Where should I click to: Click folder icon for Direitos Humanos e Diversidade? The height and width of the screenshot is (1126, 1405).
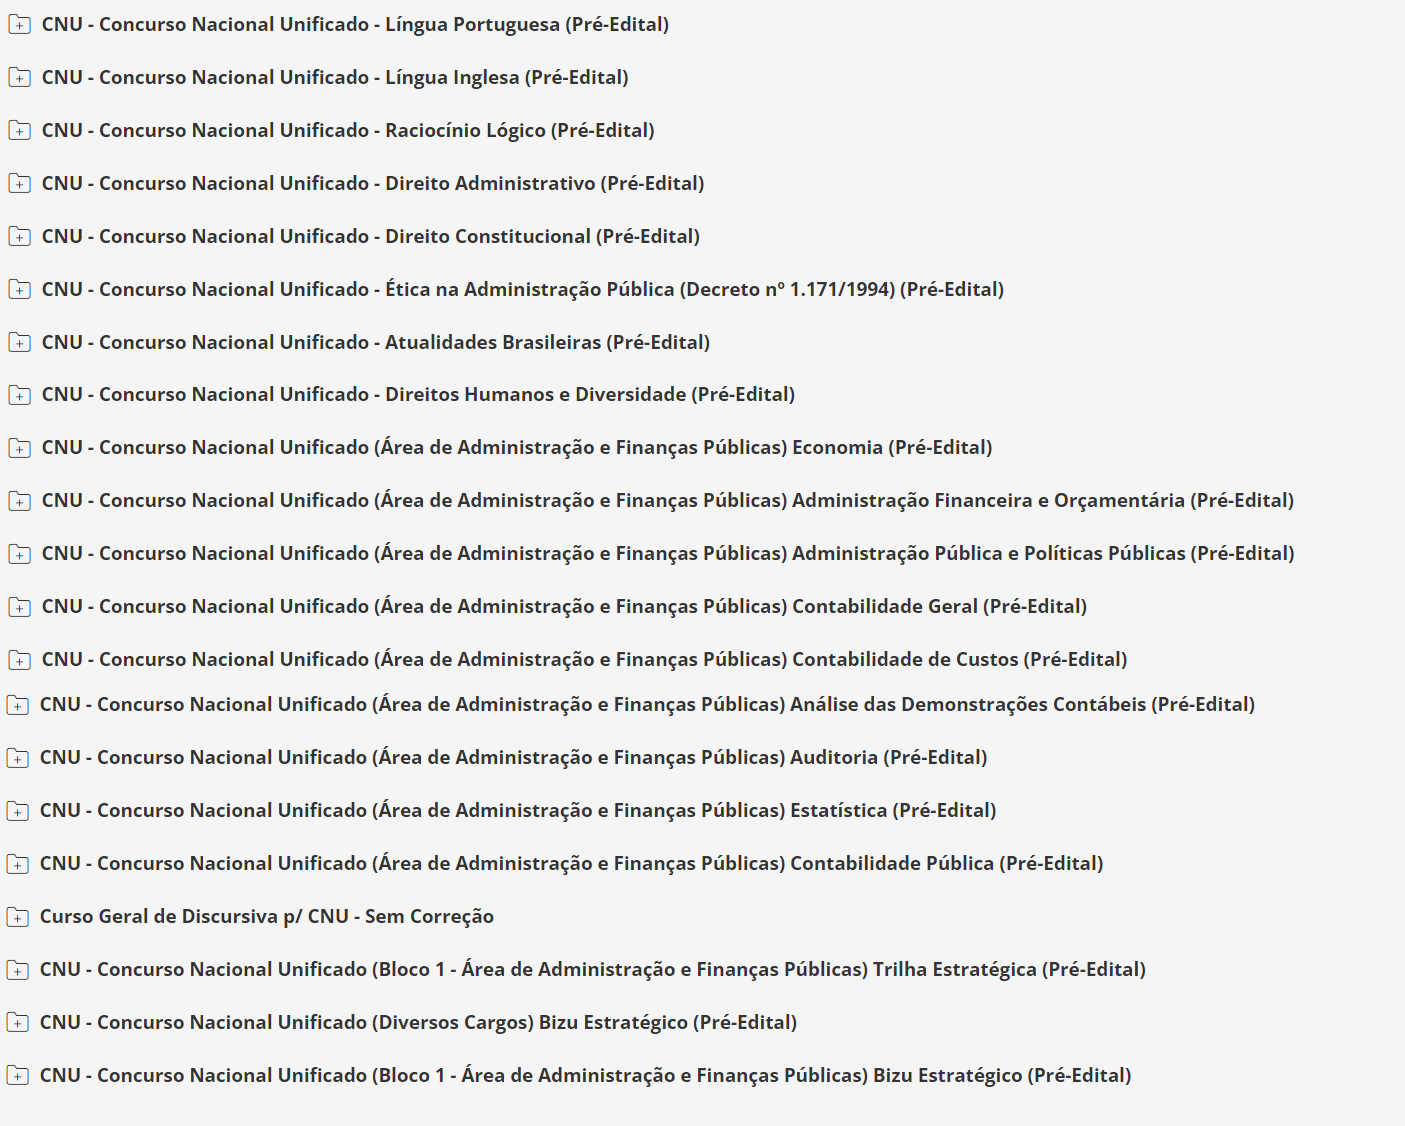pos(19,395)
